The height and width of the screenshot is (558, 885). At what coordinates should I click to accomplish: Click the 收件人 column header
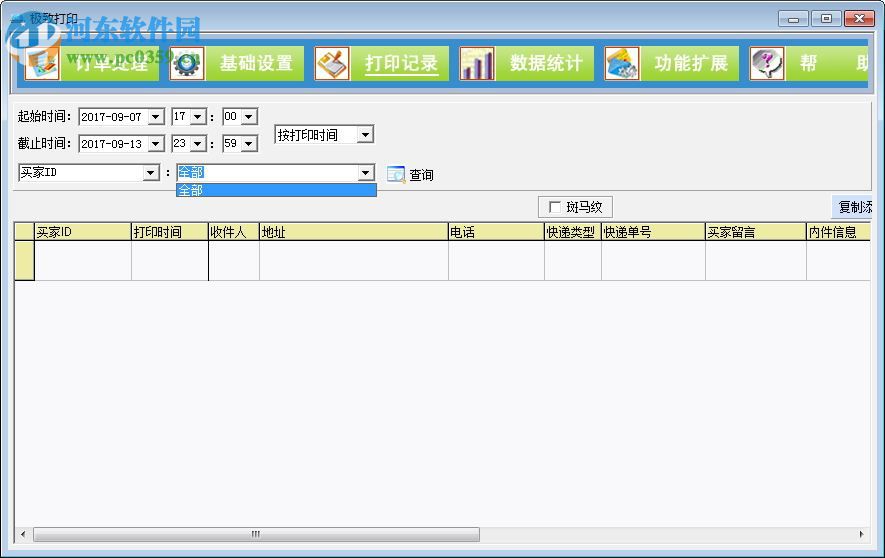(234, 232)
